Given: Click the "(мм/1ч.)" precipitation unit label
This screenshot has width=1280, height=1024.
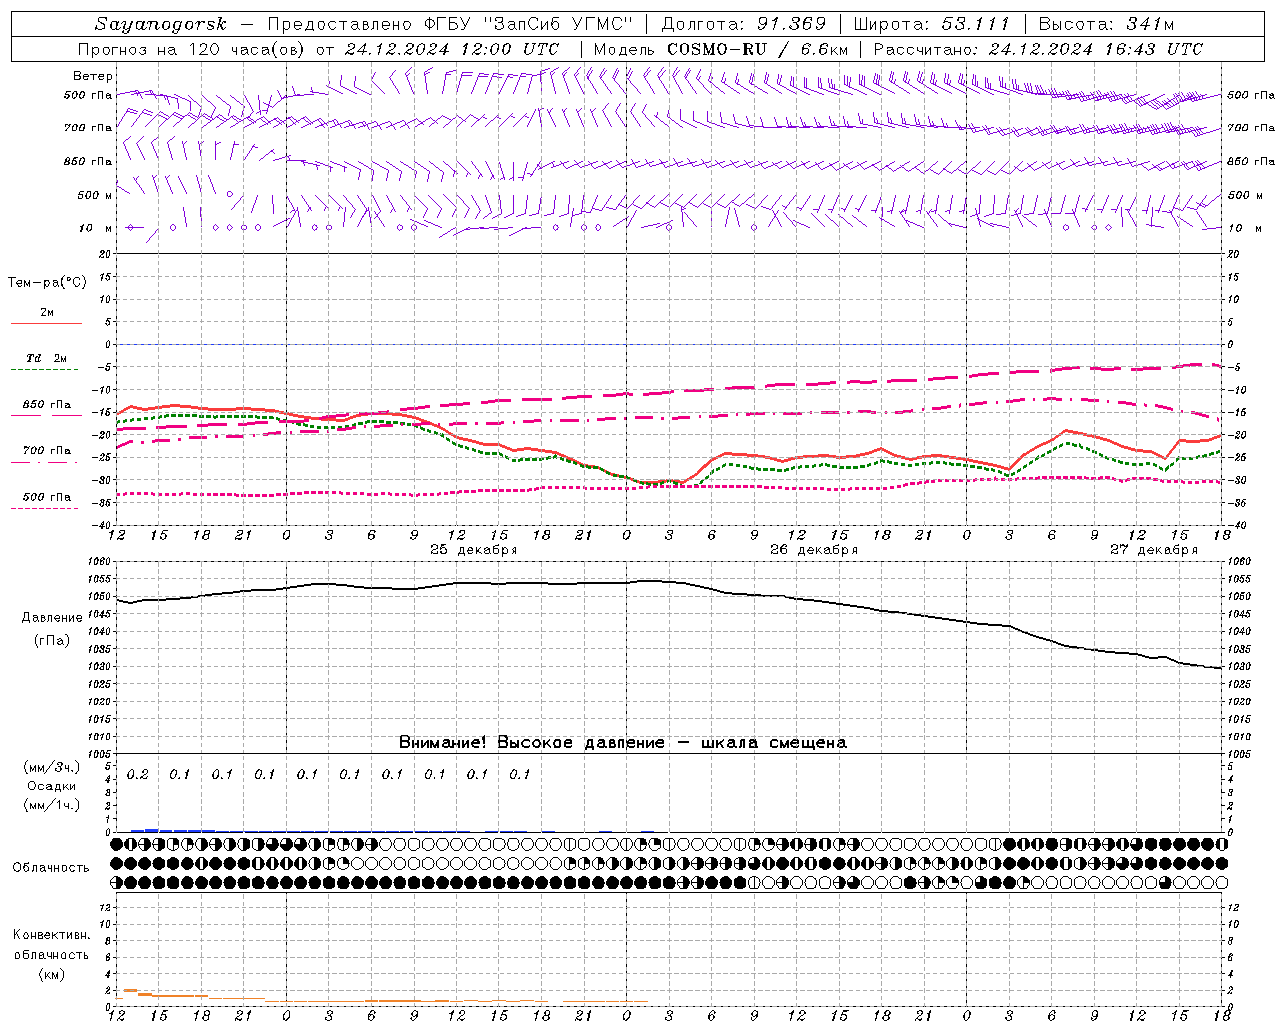Looking at the screenshot, I should [x=51, y=805].
